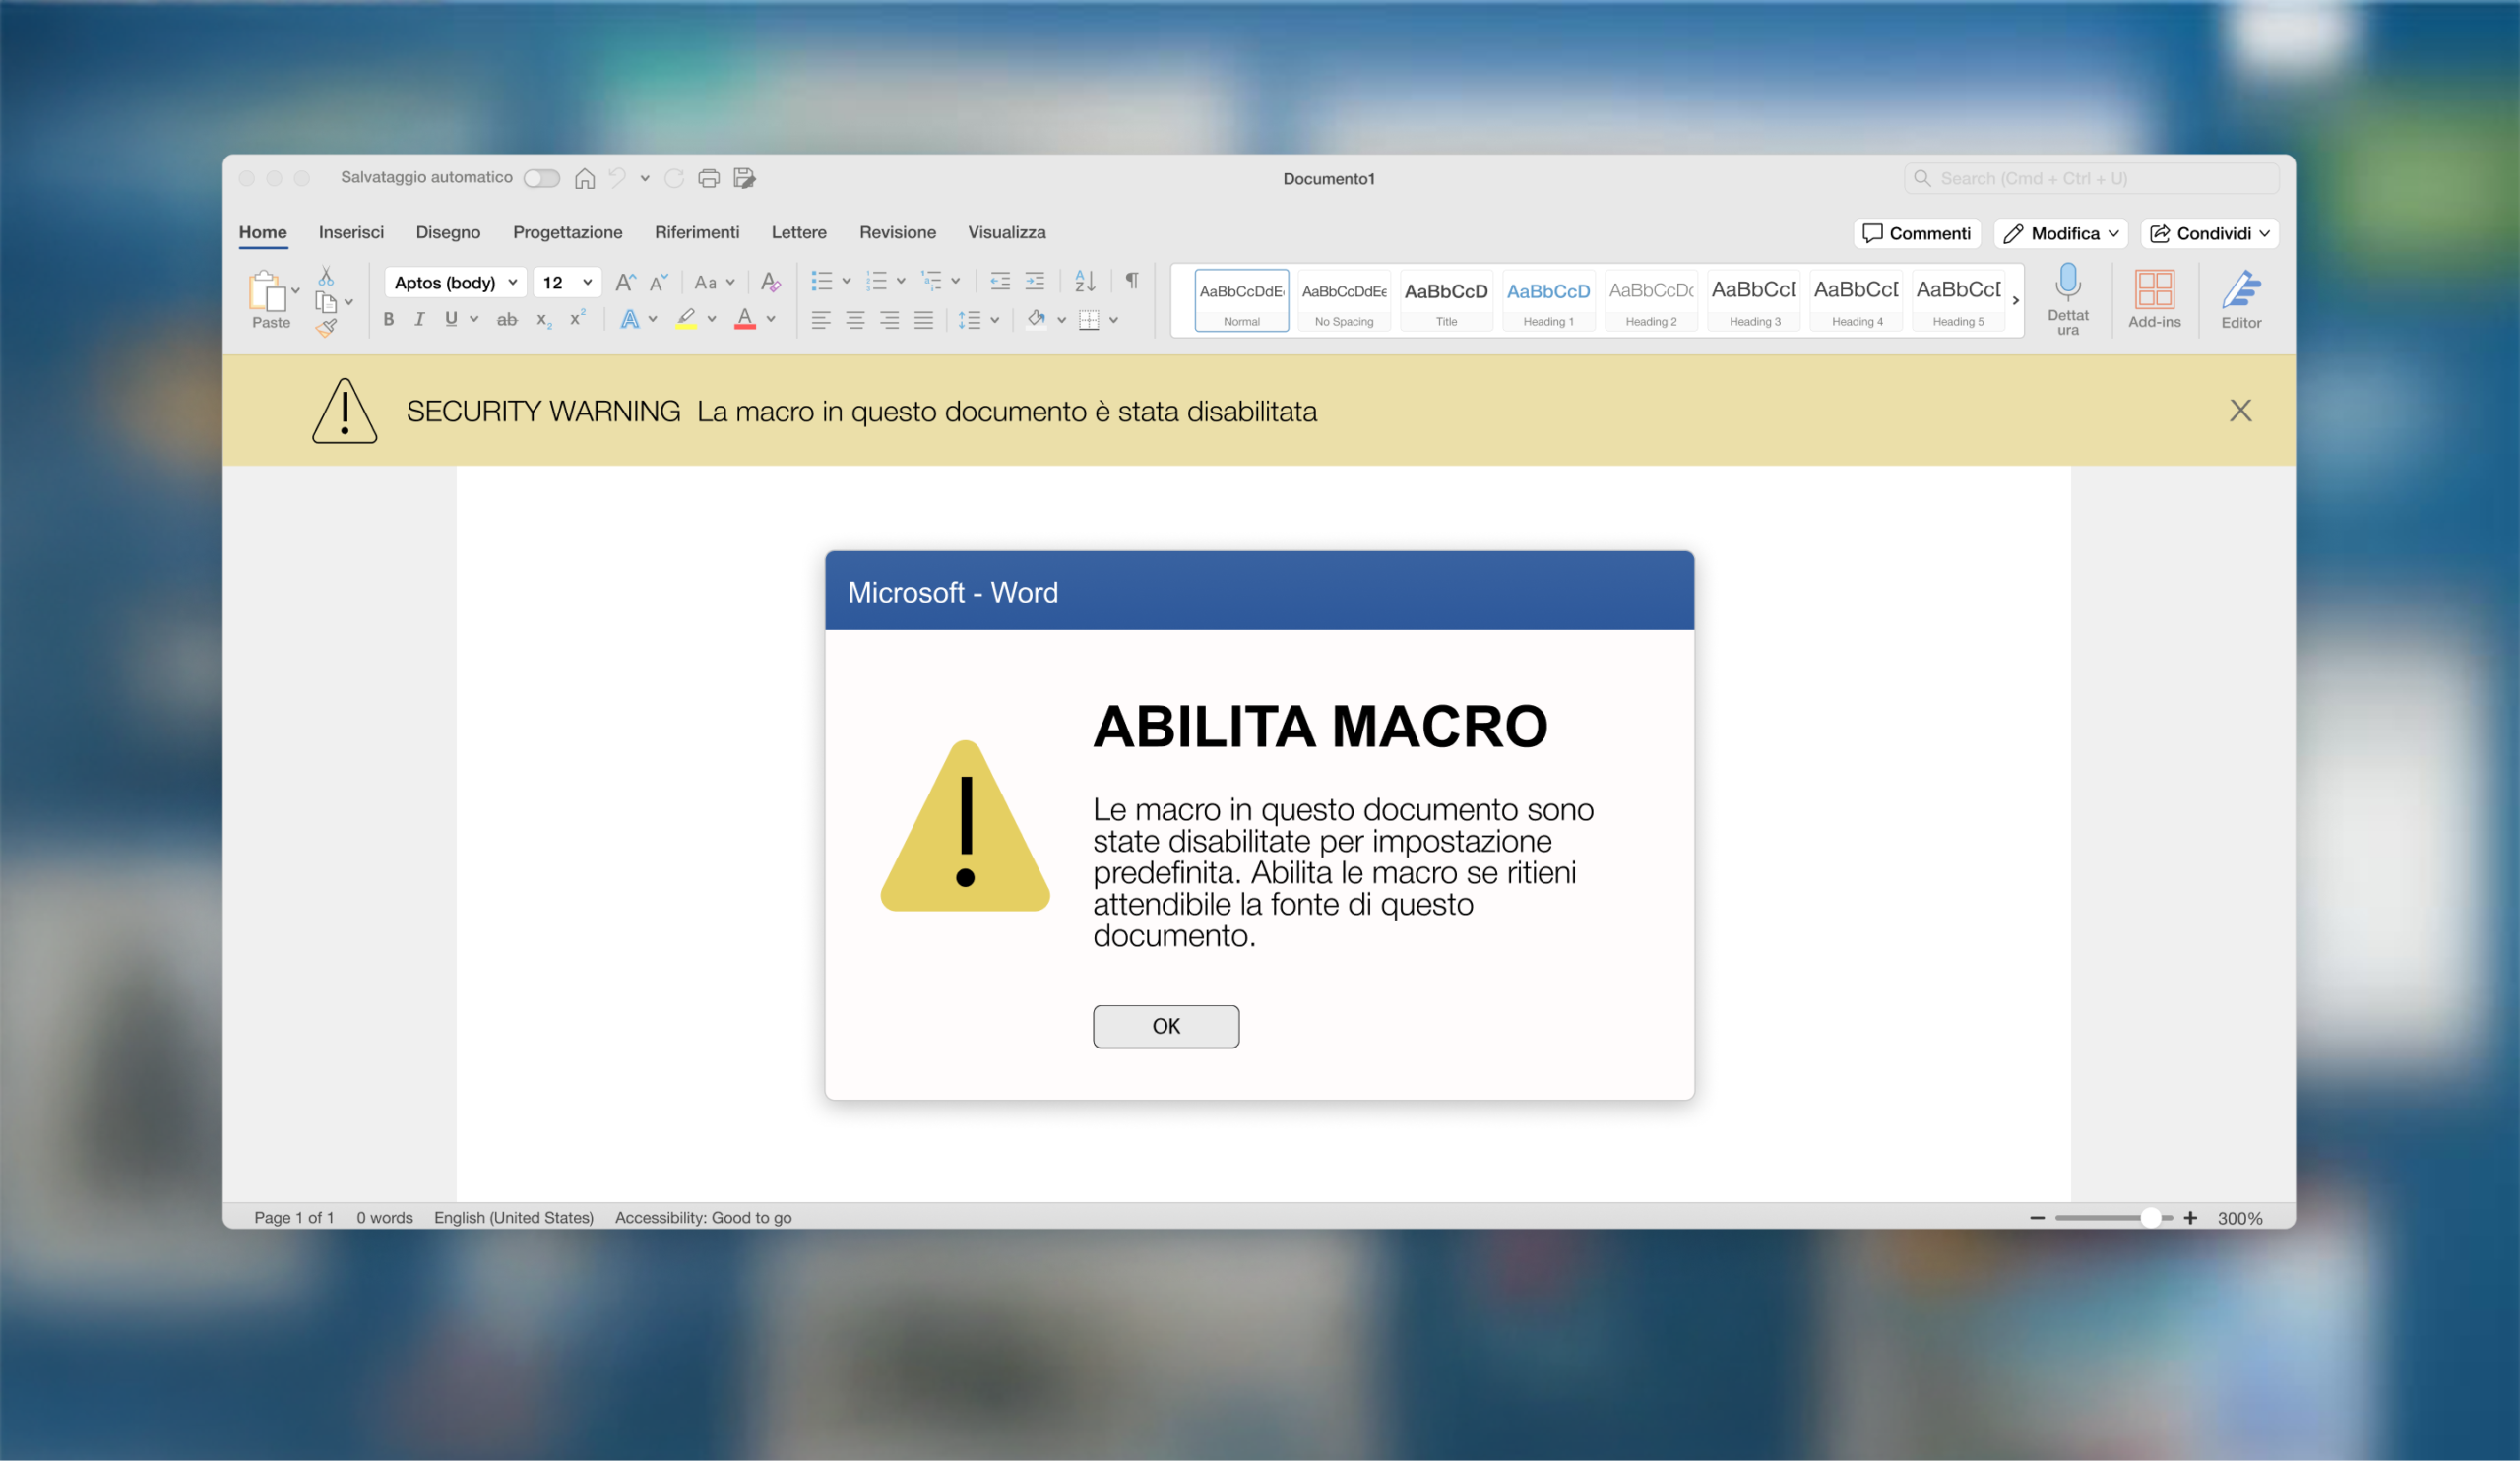The width and height of the screenshot is (2520, 1461).
Task: Apply the yellow text highlight color
Action: click(x=686, y=319)
